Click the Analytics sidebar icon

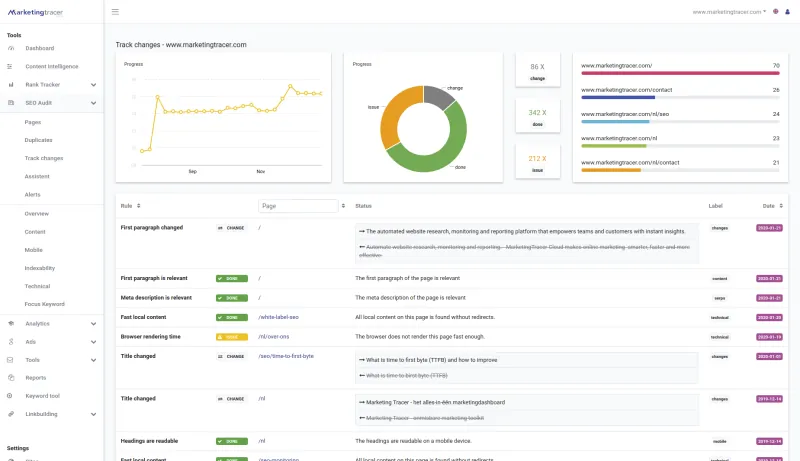pos(11,323)
